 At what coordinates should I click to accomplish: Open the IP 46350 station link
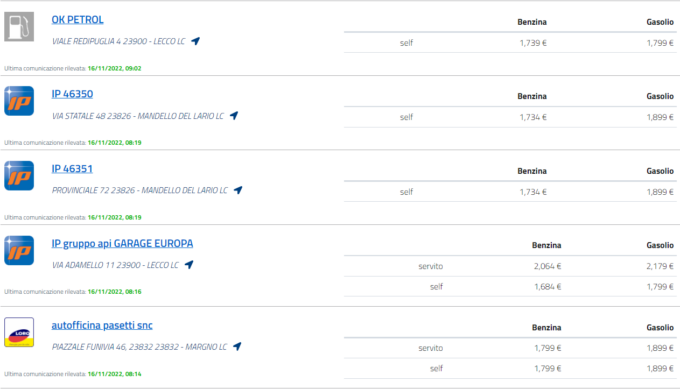tap(72, 94)
